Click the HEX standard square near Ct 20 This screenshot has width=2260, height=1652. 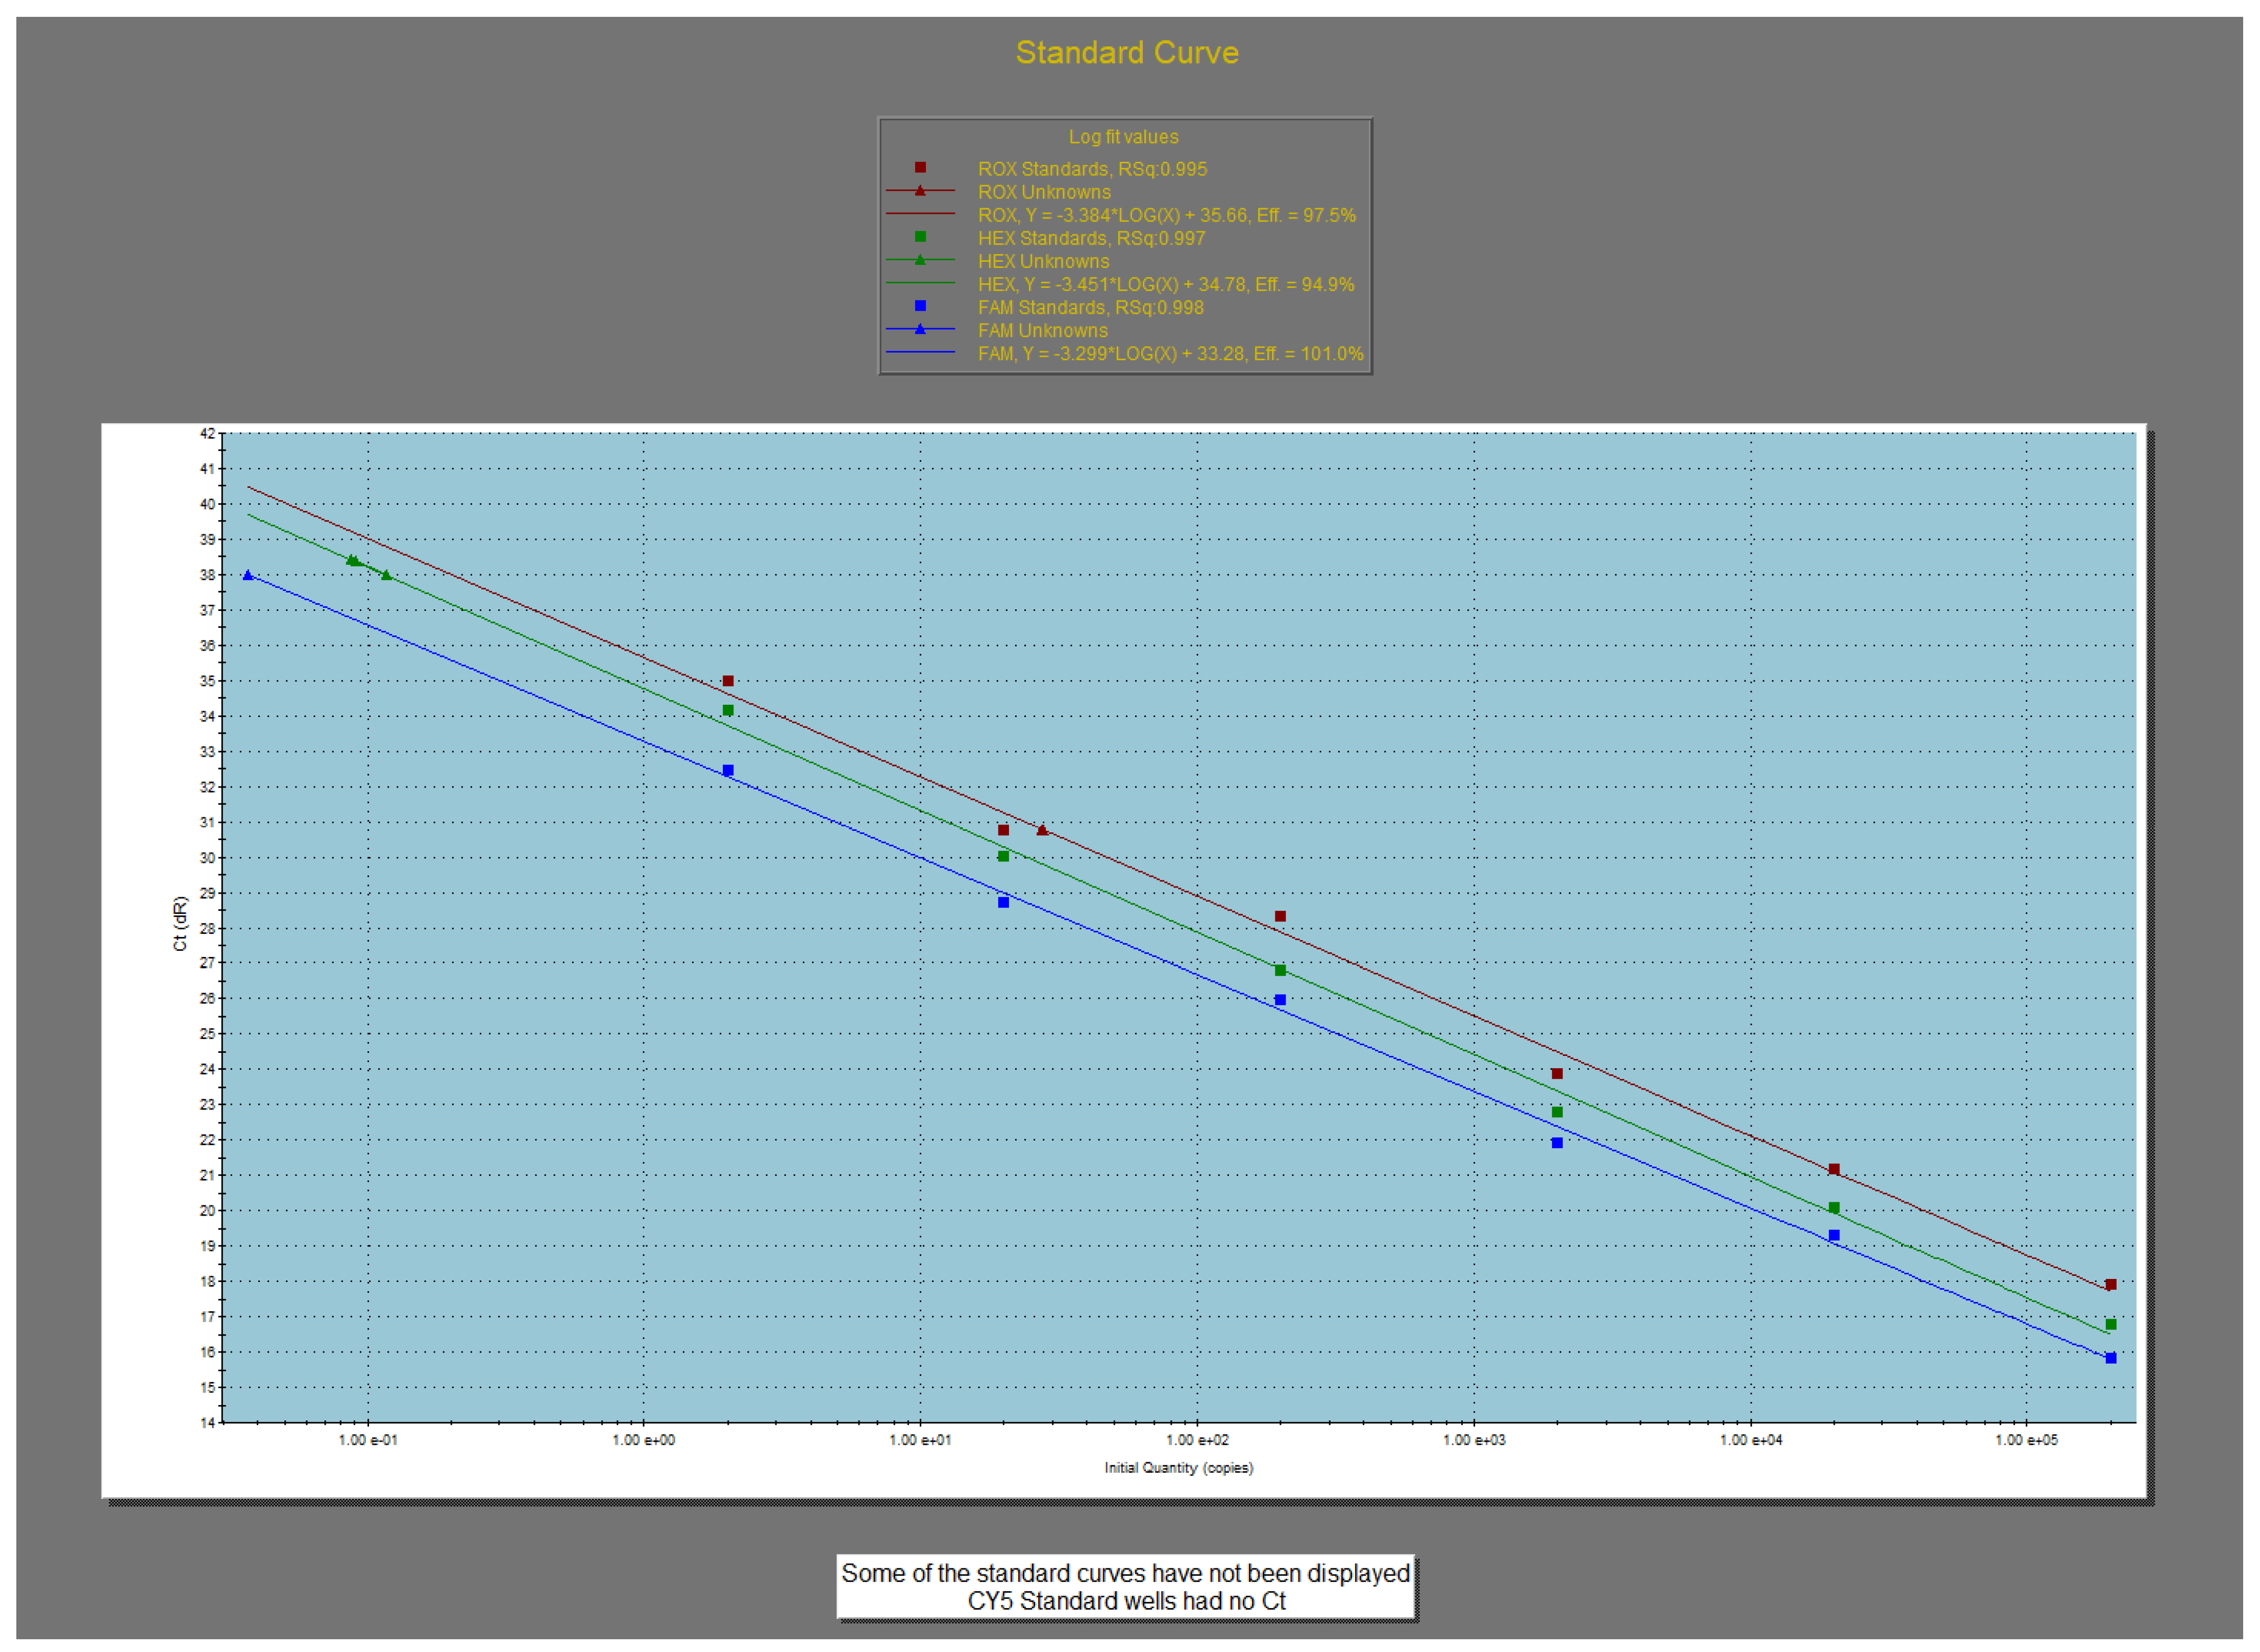click(1834, 1208)
